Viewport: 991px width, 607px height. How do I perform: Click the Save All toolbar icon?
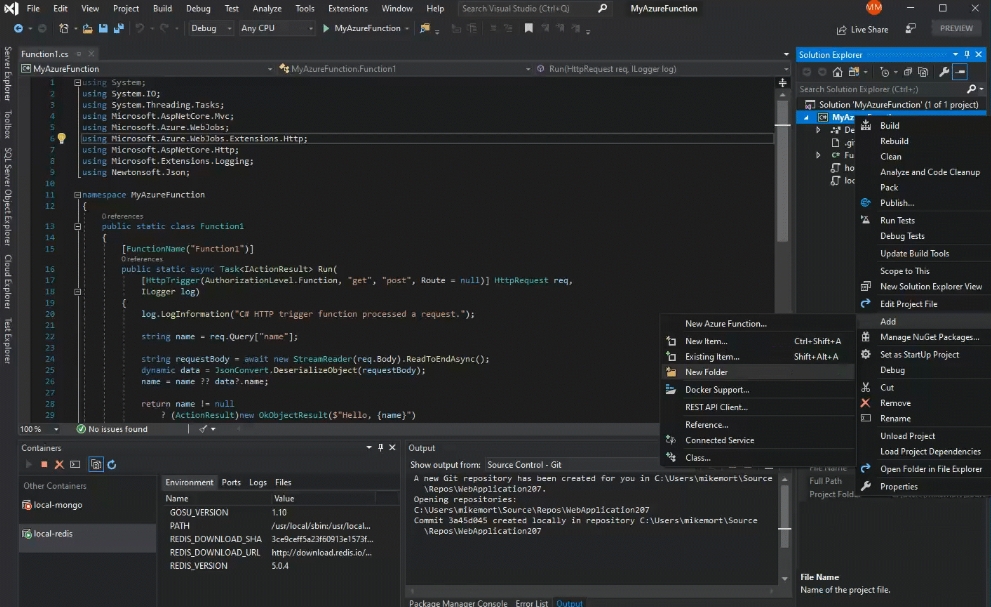[x=119, y=29]
